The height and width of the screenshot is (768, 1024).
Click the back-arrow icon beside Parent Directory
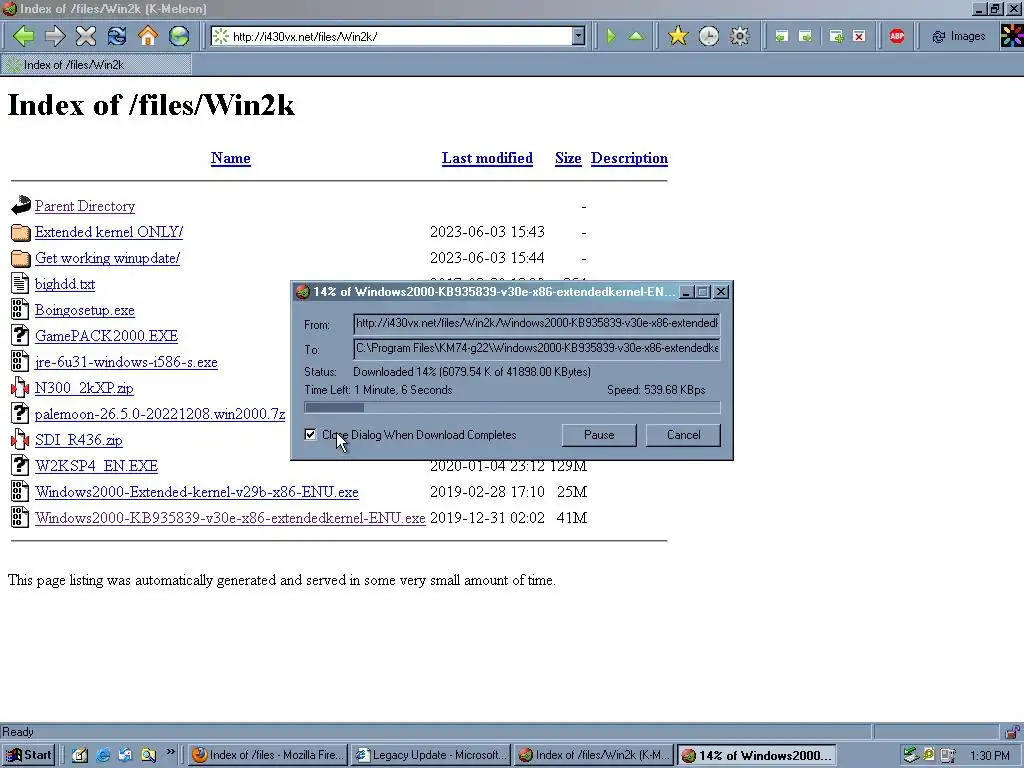[20, 206]
